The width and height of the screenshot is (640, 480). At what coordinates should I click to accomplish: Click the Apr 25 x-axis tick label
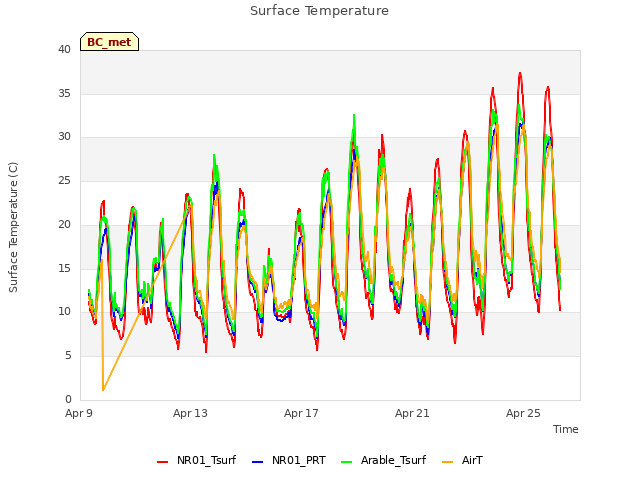pos(523,413)
